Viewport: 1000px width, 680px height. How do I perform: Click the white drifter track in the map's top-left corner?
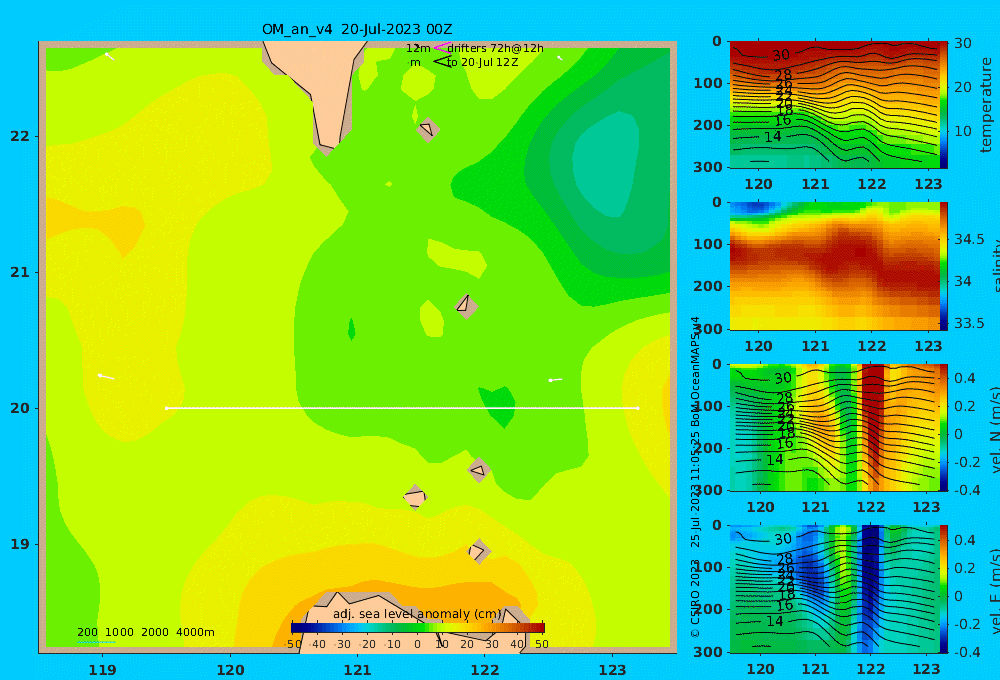(x=110, y=57)
